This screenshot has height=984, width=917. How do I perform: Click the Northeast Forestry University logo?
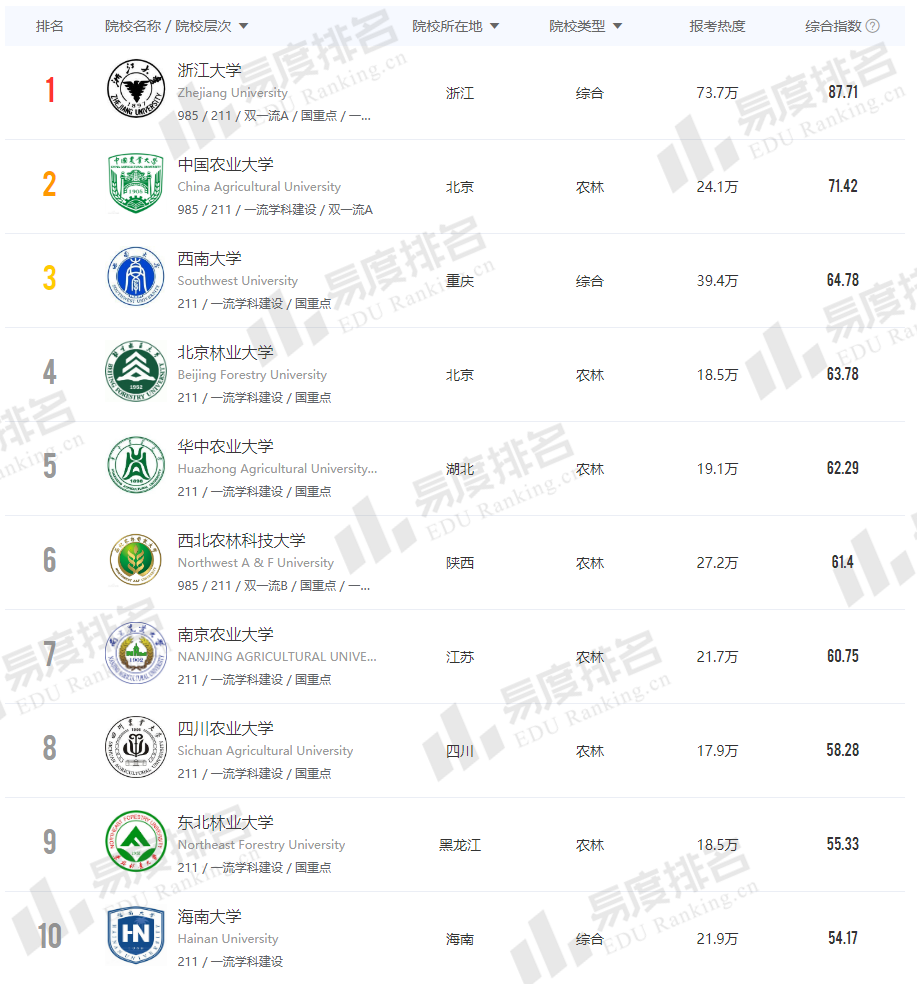click(135, 842)
